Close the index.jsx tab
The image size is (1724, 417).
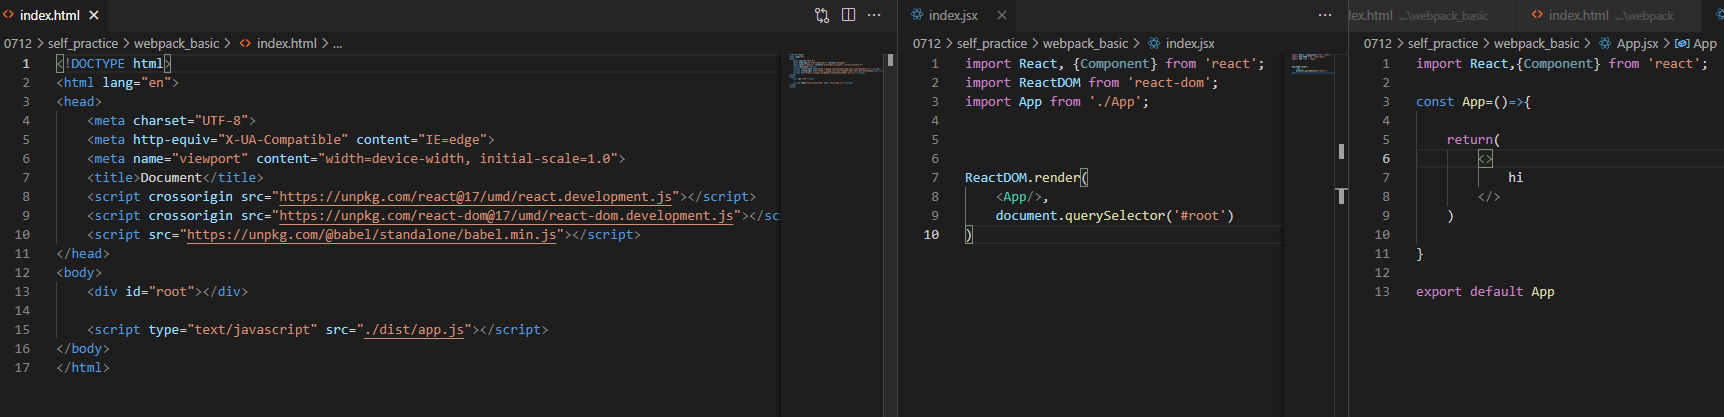tap(1002, 15)
